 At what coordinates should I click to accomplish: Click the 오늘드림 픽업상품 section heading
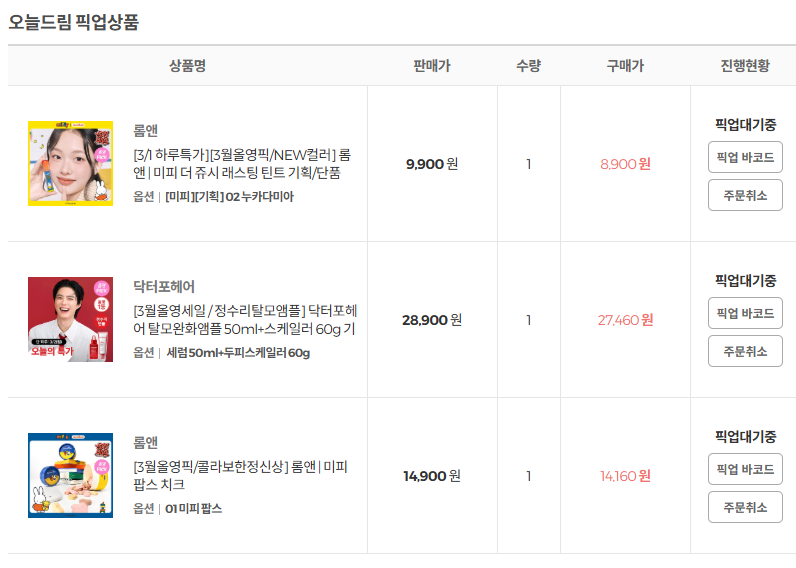[x=74, y=21]
